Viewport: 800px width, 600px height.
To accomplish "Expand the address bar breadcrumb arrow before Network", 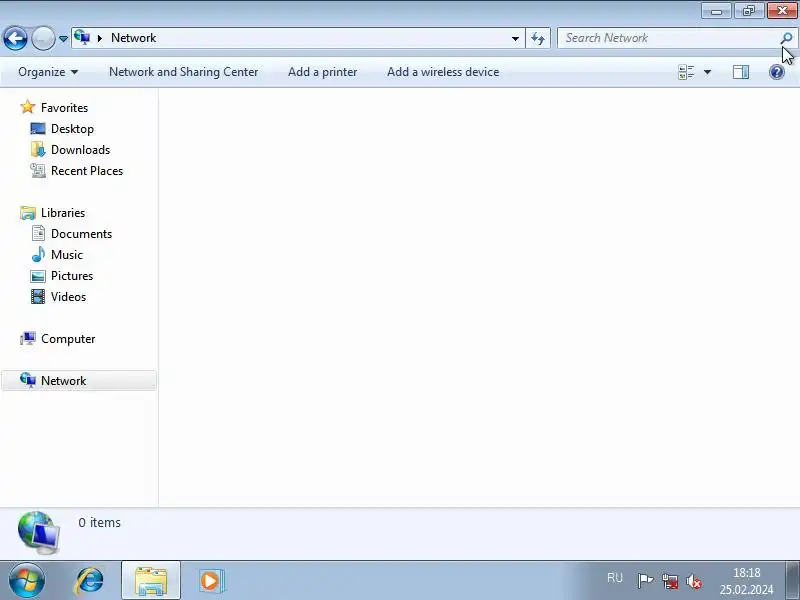I will coord(100,38).
